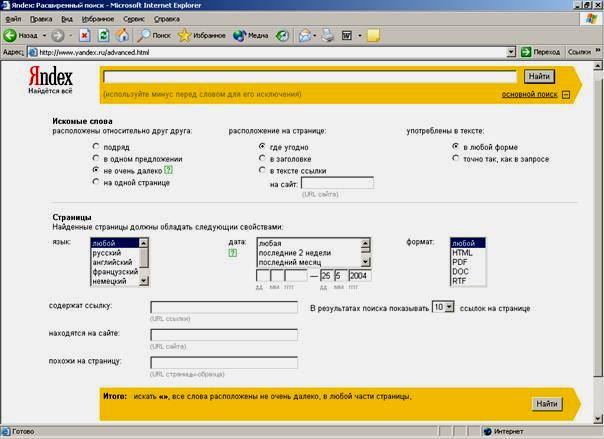Open the Вид menu
Viewport: 604px width, 439px height.
click(x=67, y=19)
